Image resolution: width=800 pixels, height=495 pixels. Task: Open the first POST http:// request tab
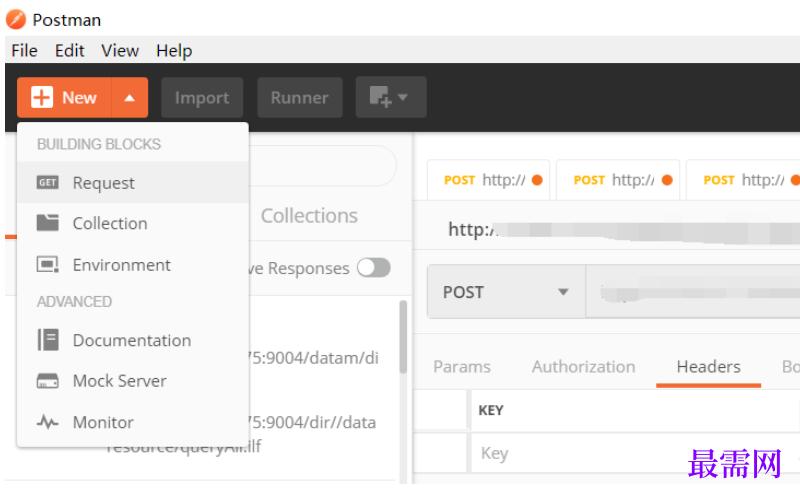coord(488,180)
